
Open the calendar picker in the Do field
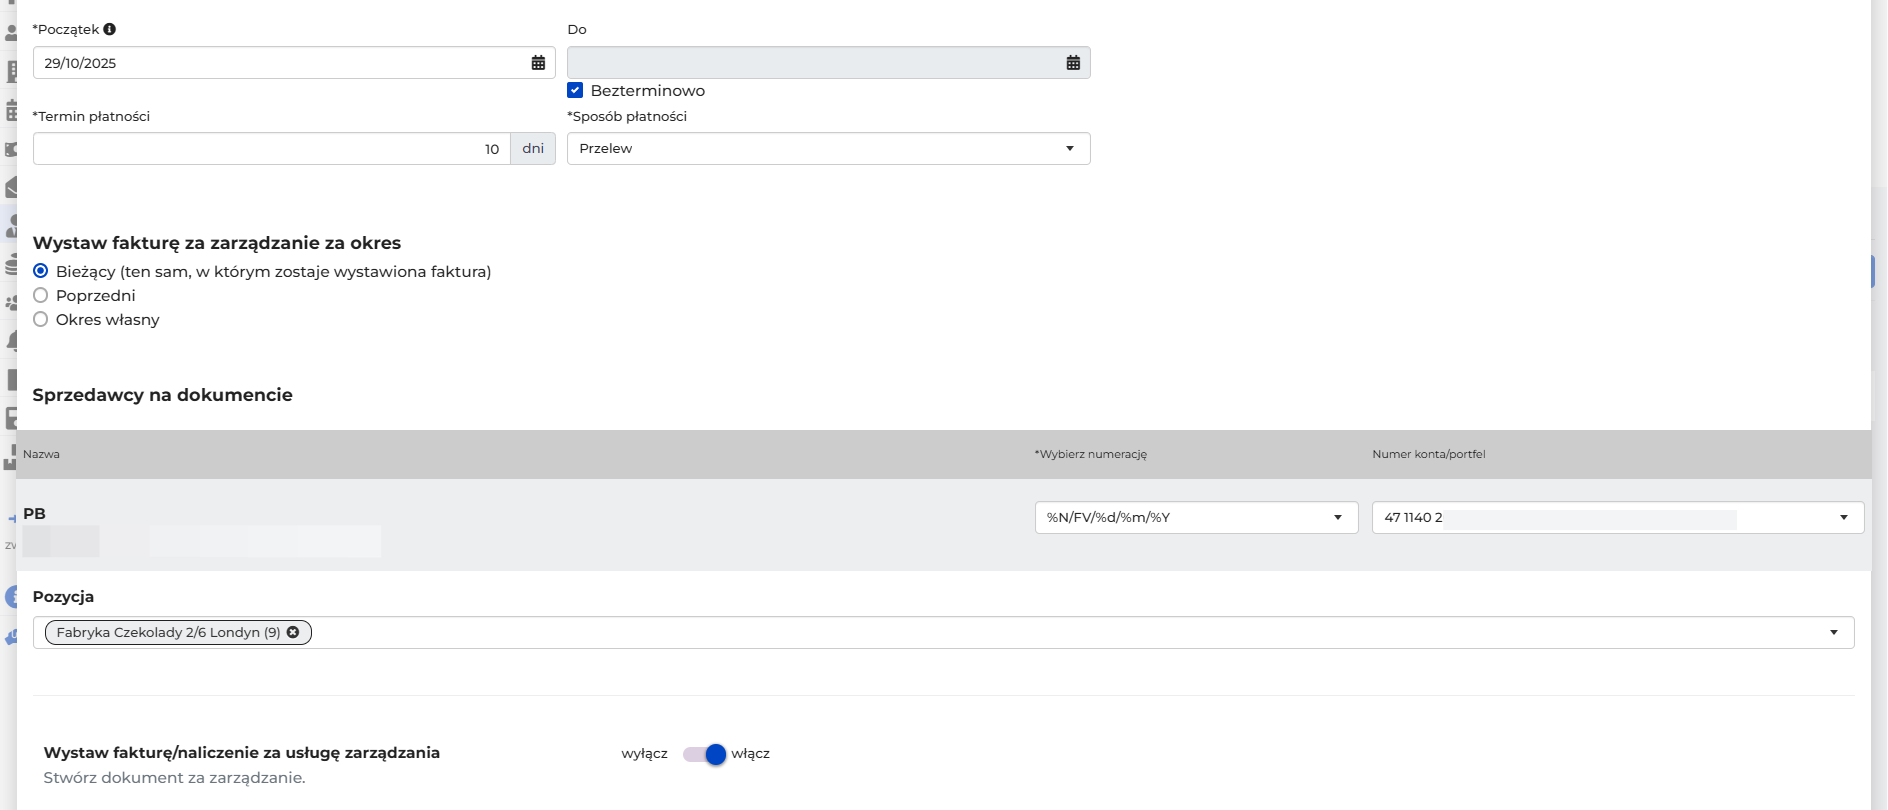coord(1073,63)
